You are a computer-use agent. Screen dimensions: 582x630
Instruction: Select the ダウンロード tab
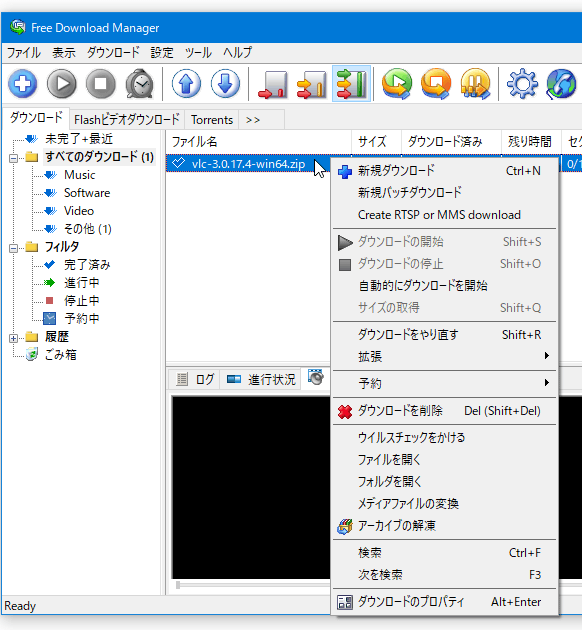36,118
